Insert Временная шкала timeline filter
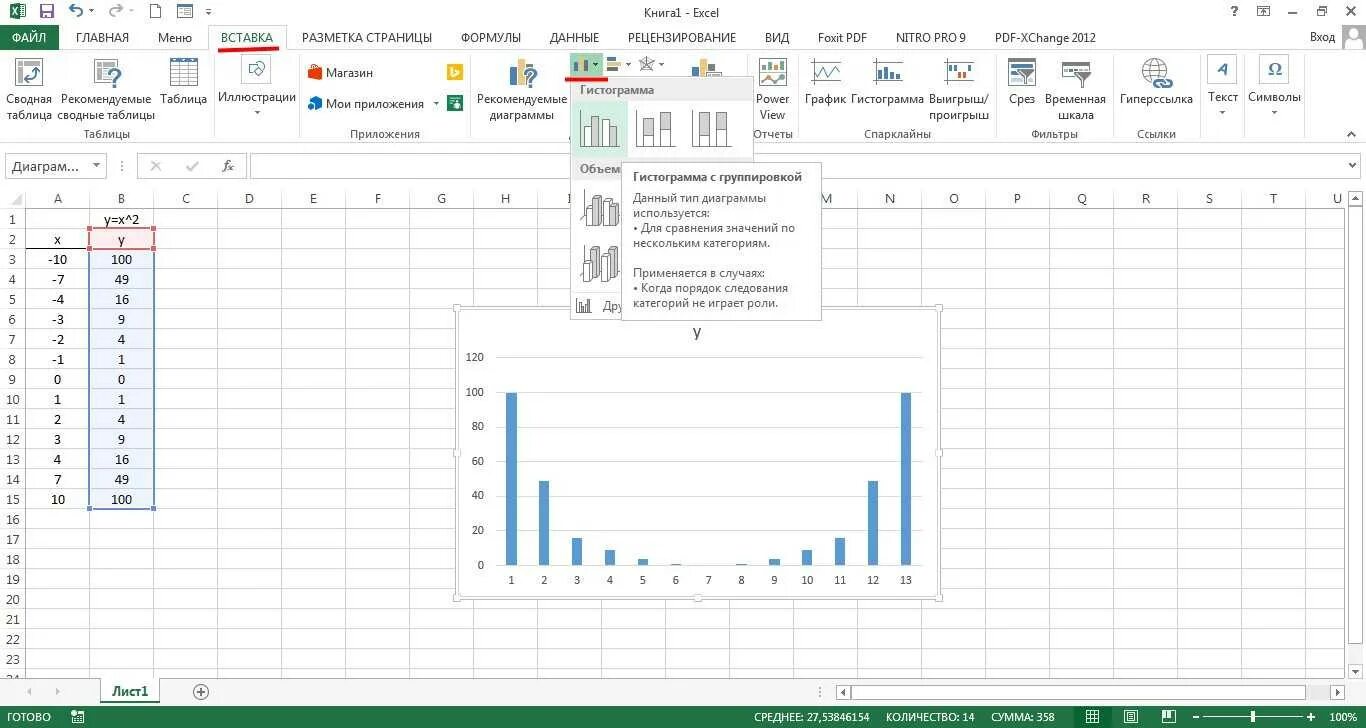 point(1075,89)
